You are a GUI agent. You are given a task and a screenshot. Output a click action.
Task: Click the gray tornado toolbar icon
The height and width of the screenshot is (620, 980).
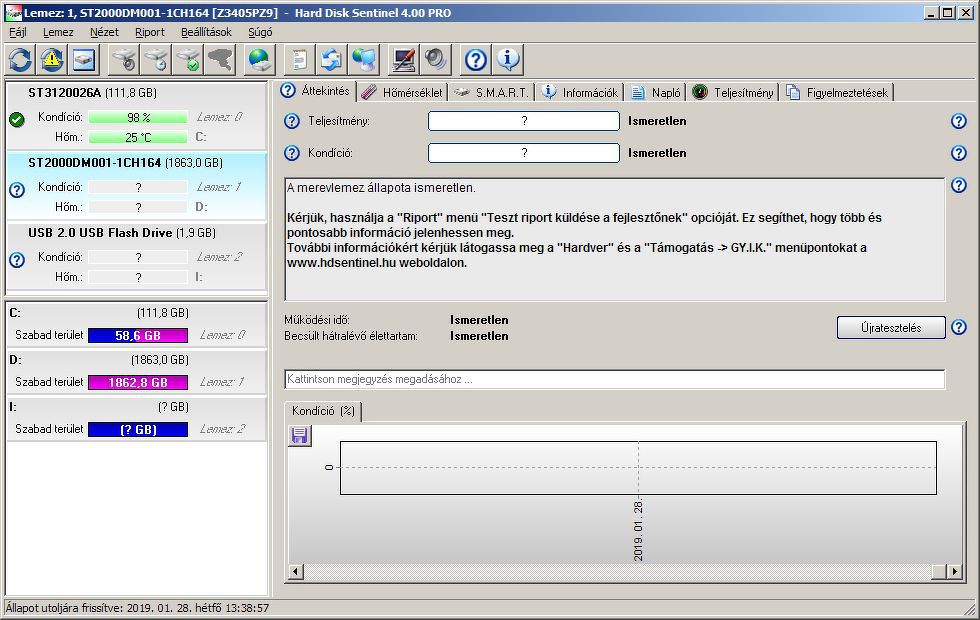pyautogui.click(x=220, y=60)
